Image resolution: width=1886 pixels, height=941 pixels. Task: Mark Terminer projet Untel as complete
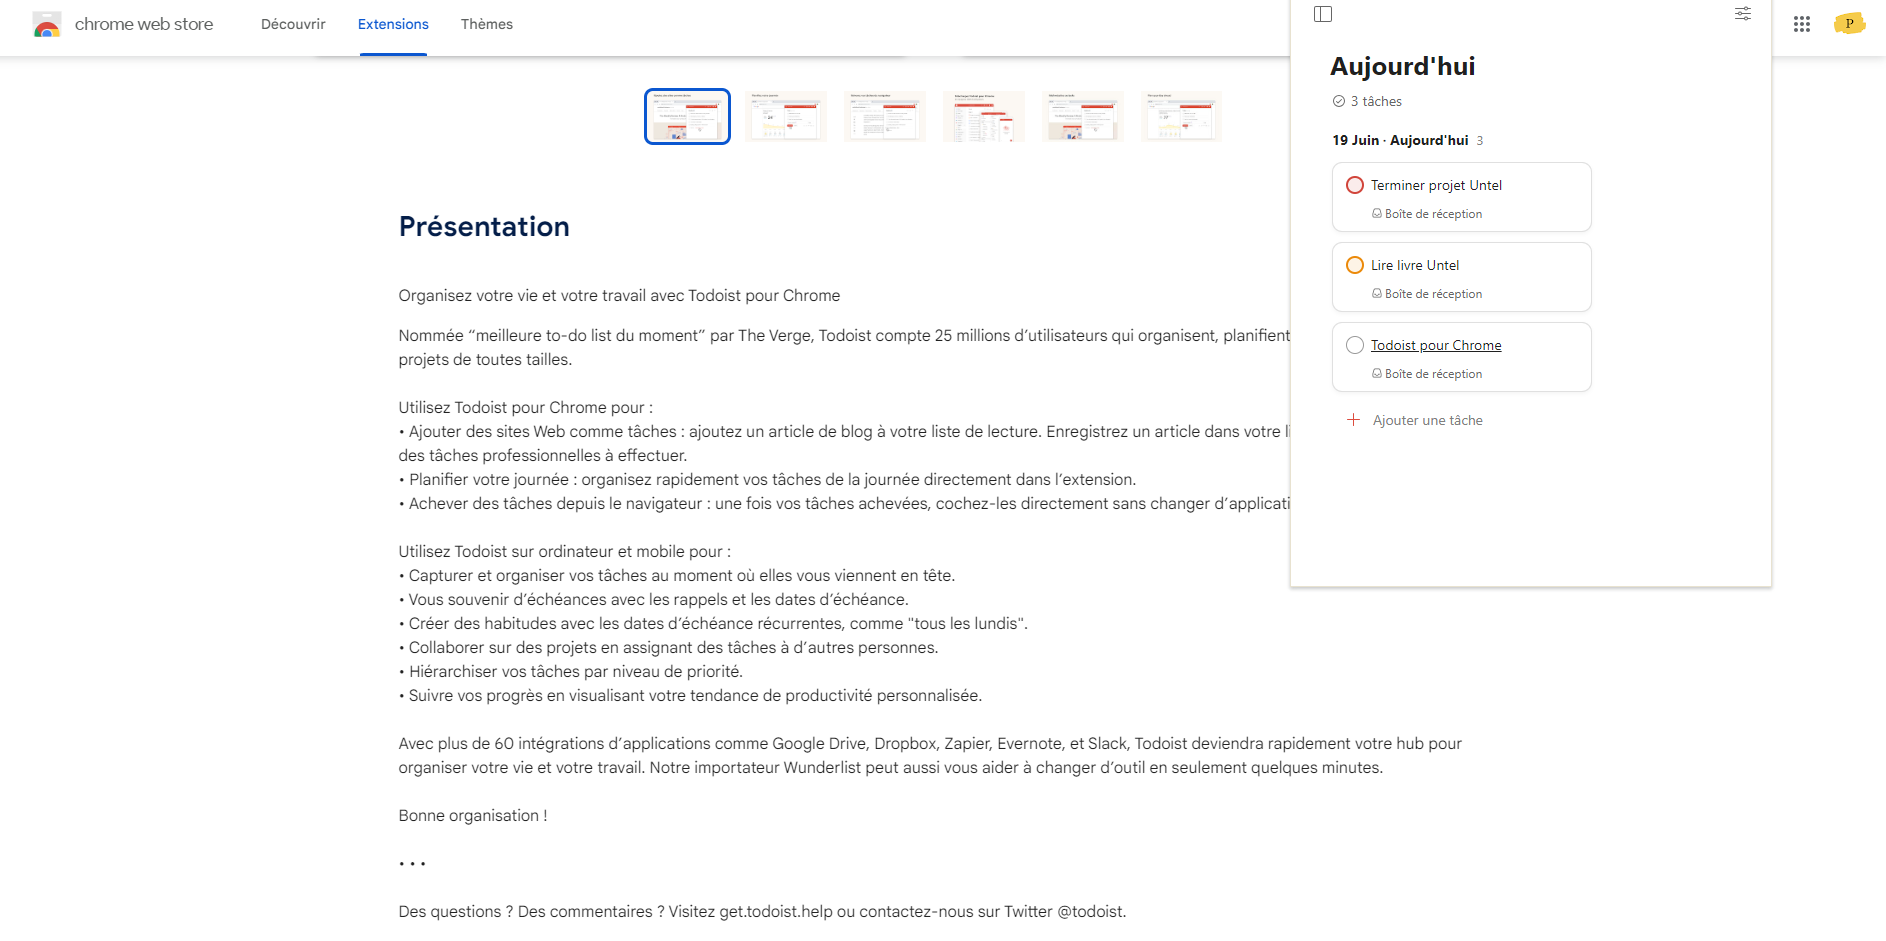click(1355, 184)
